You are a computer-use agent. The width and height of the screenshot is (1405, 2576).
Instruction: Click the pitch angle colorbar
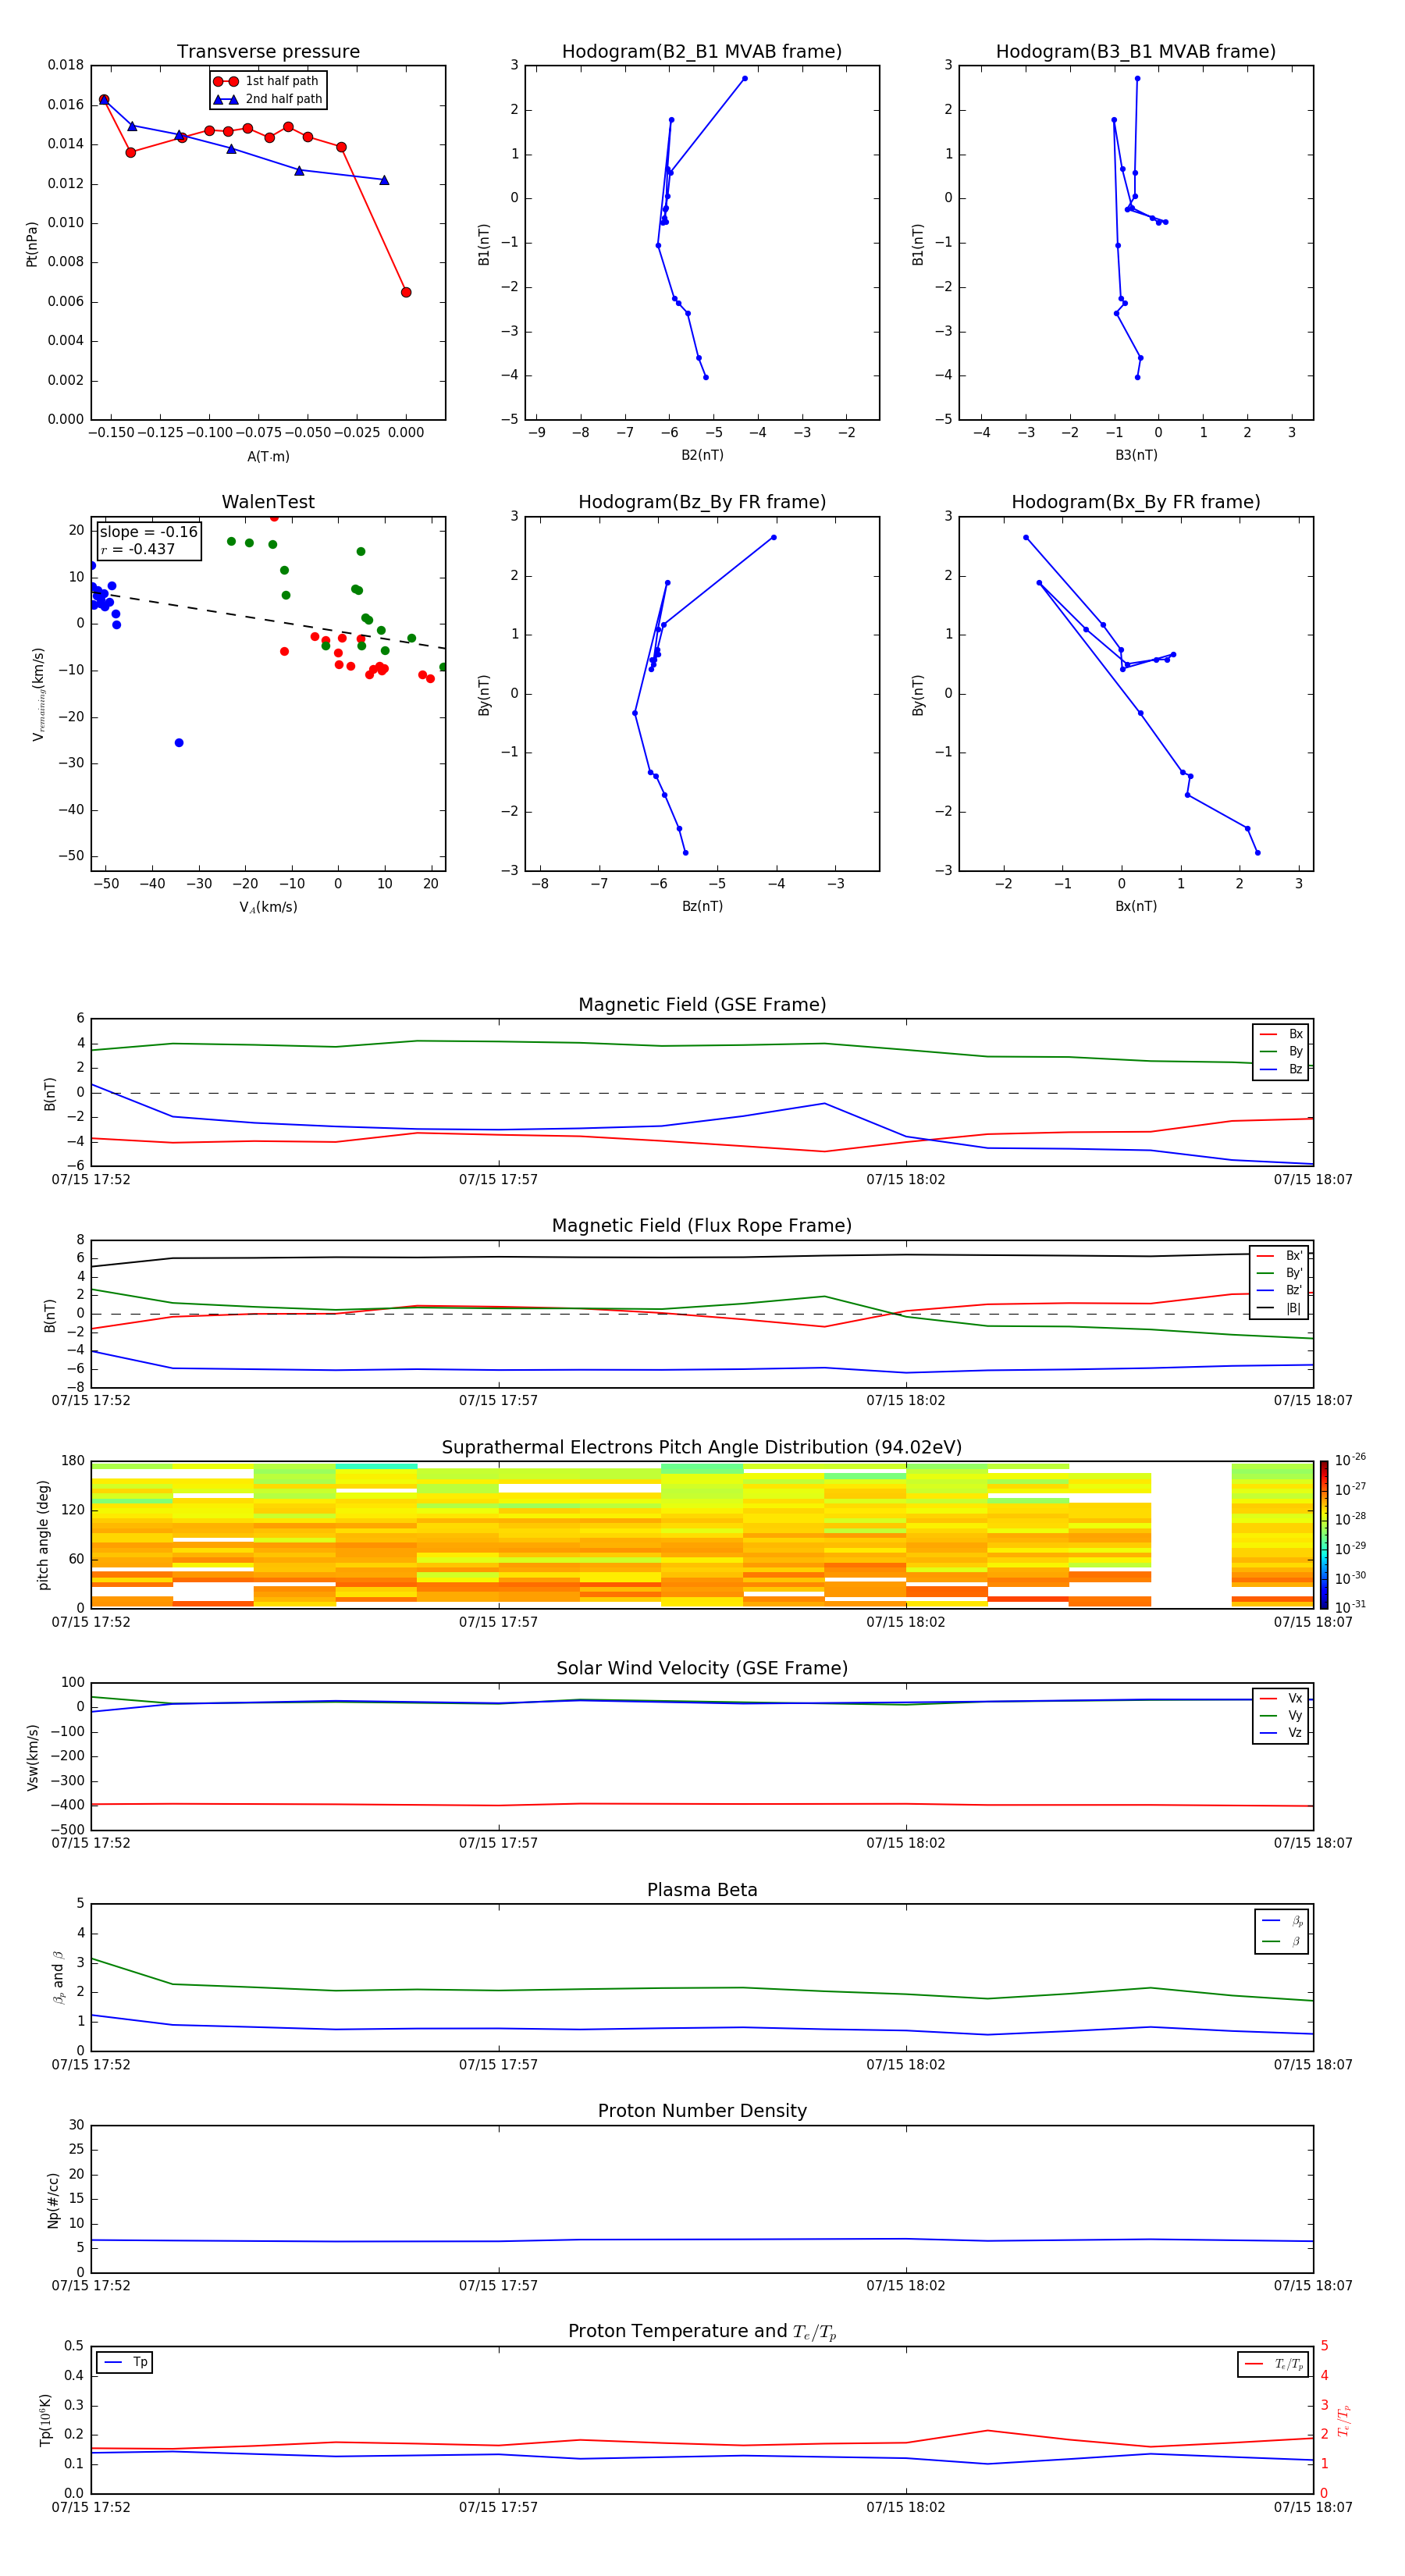click(x=1324, y=1534)
